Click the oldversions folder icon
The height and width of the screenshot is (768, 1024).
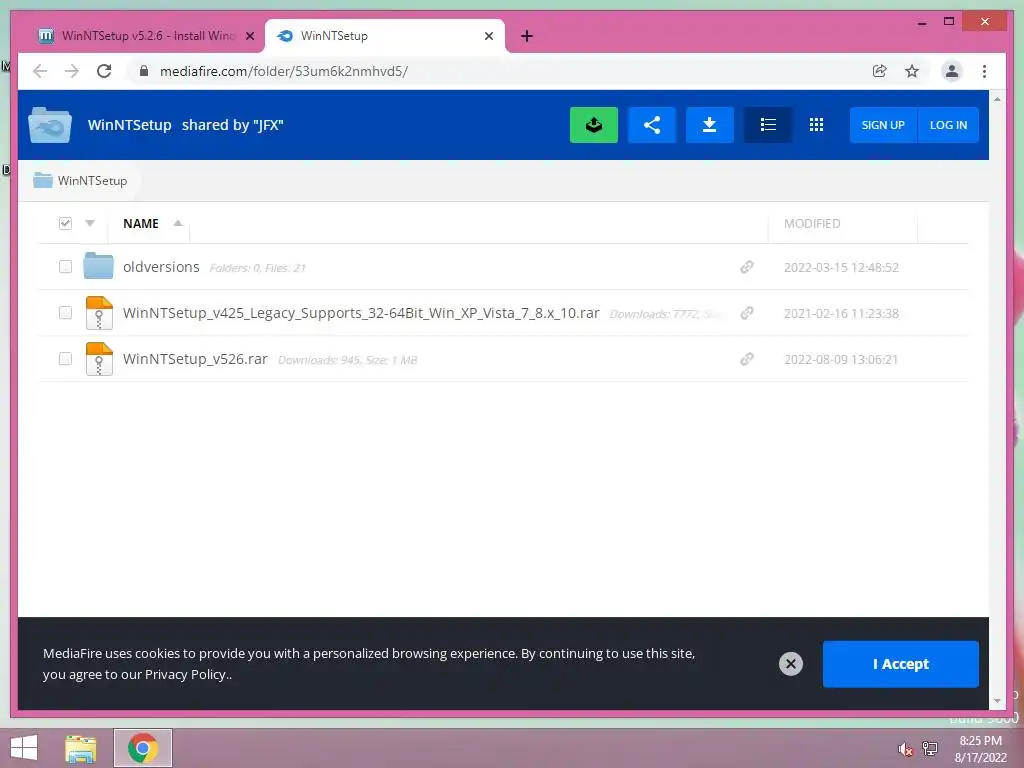click(x=99, y=266)
